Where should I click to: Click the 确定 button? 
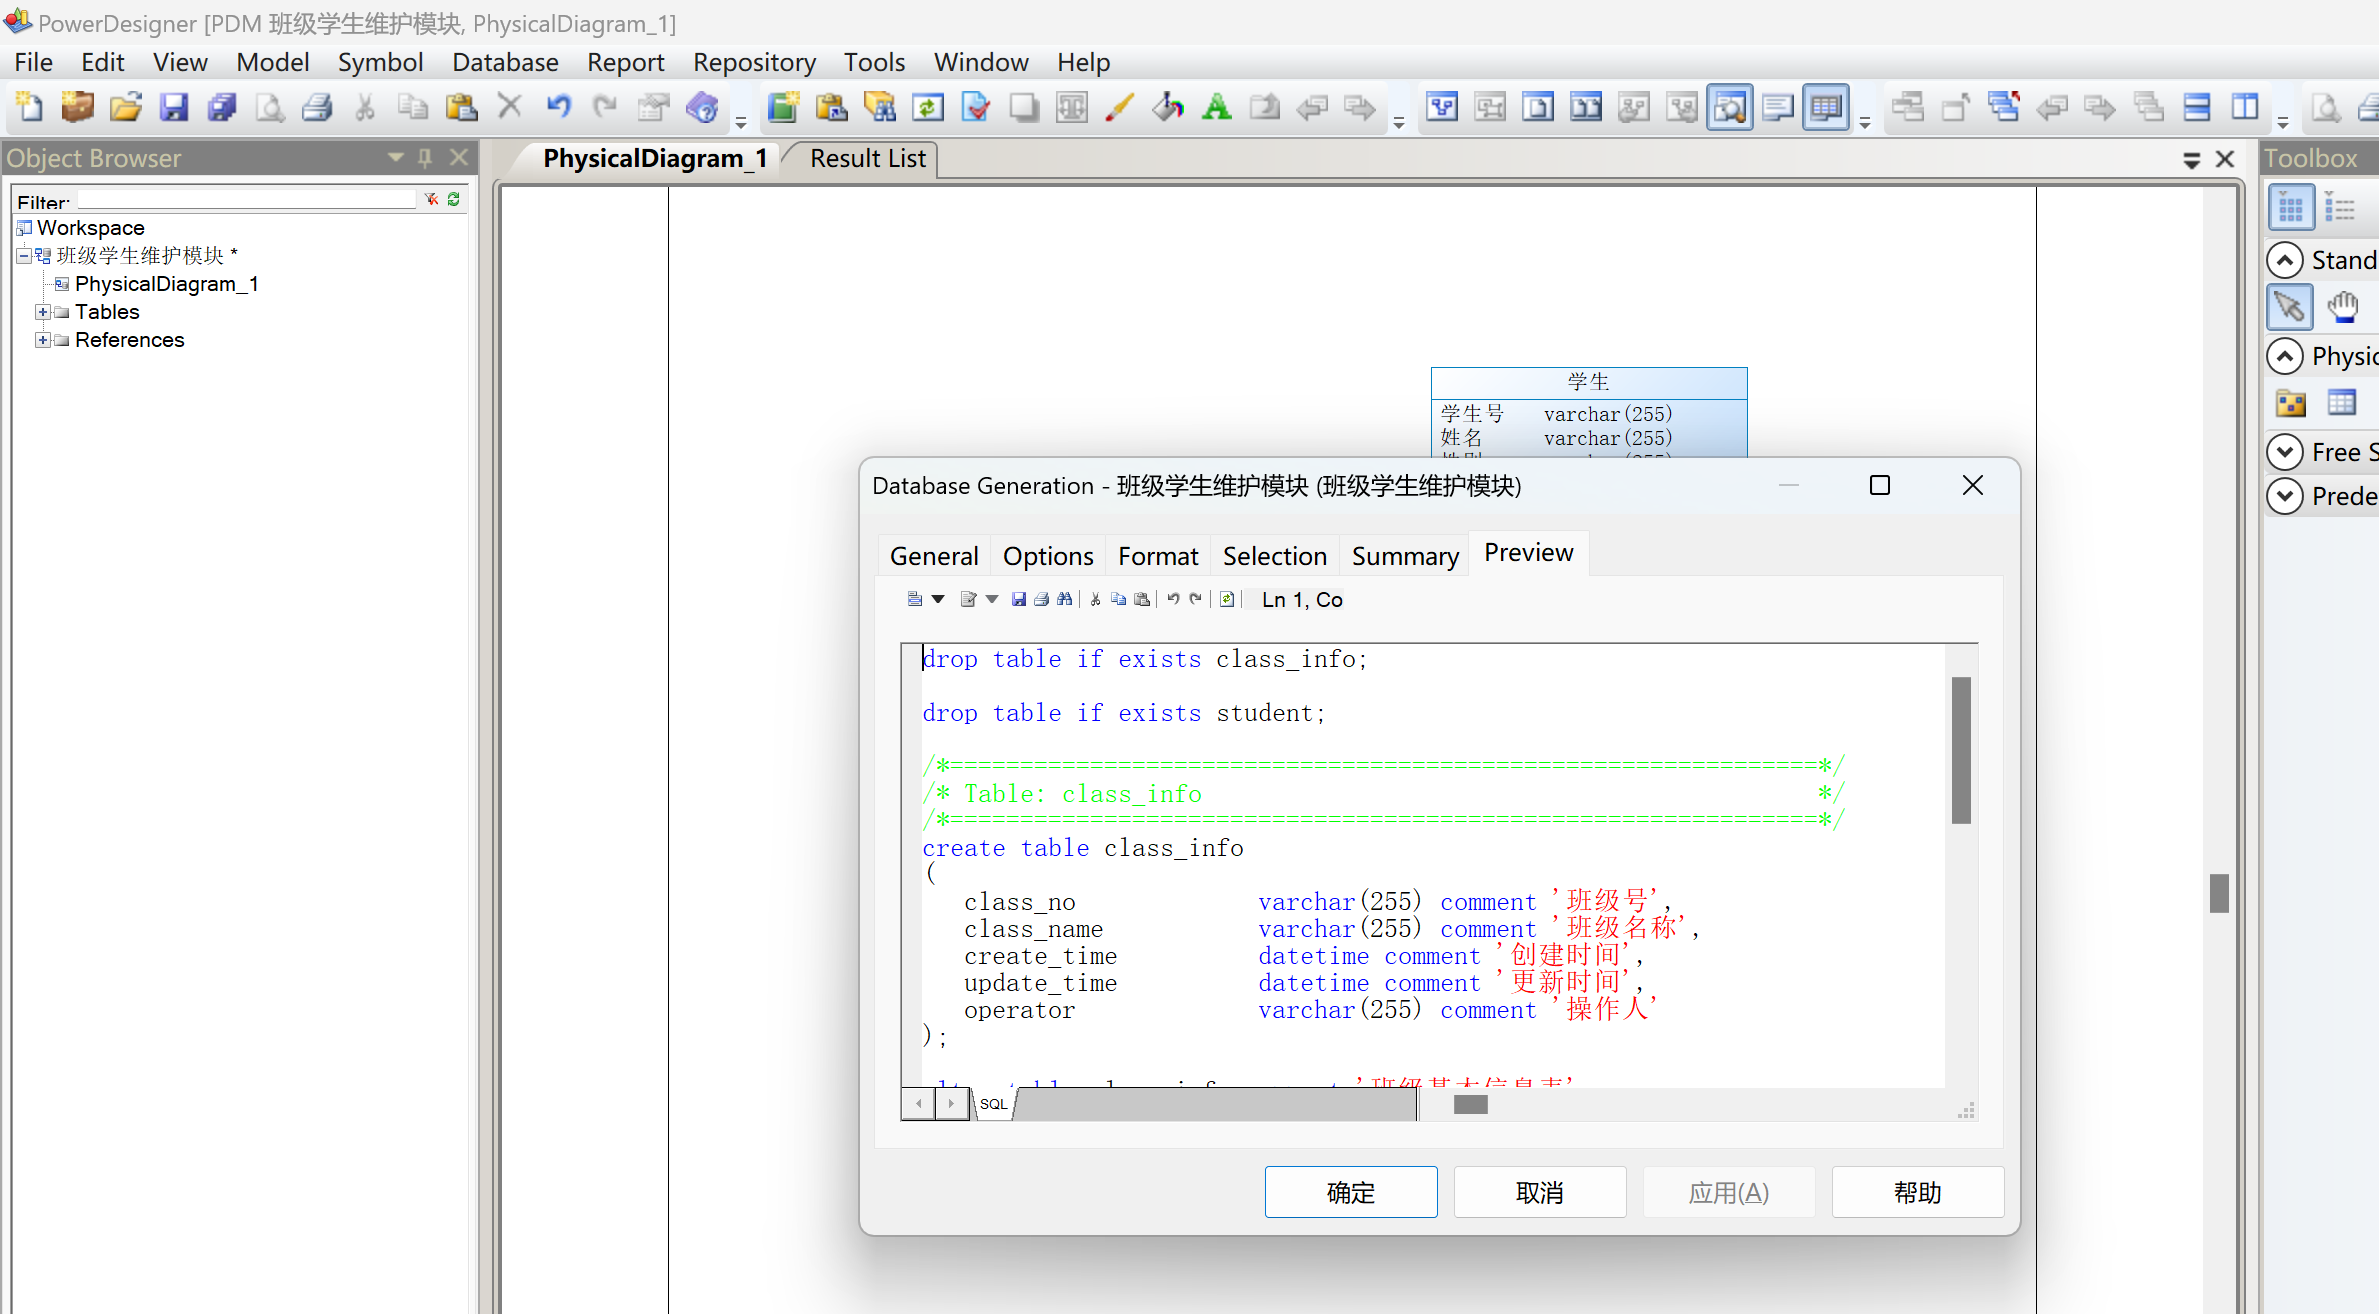[1350, 1192]
